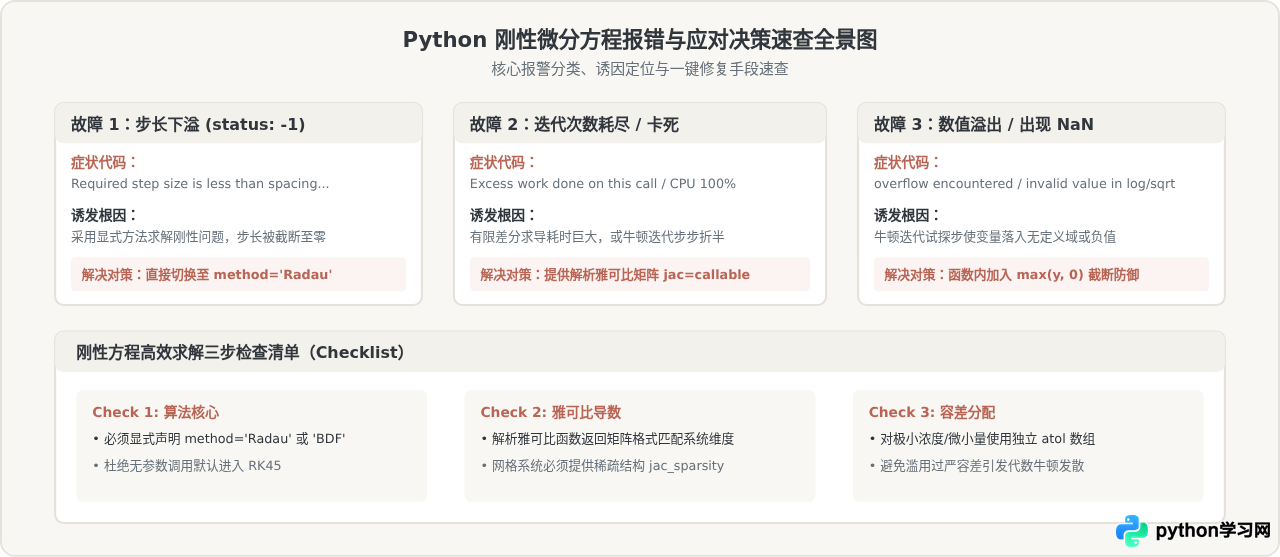Click 诱发根因 label in 故障 1 card
The height and width of the screenshot is (557, 1280).
pos(104,215)
